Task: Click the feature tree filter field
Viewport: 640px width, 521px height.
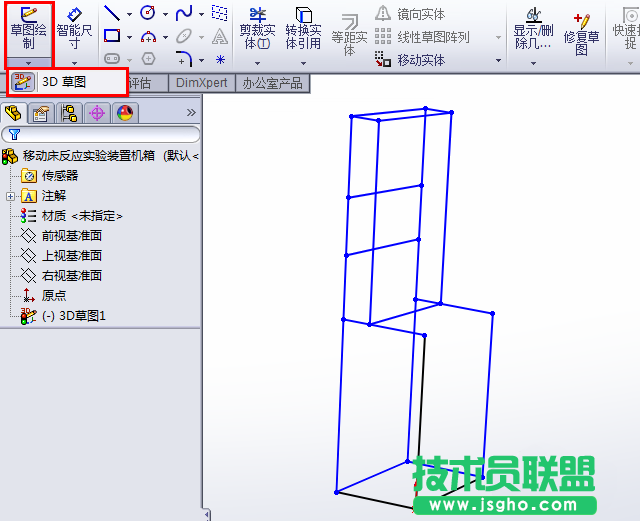Action: [x=101, y=134]
